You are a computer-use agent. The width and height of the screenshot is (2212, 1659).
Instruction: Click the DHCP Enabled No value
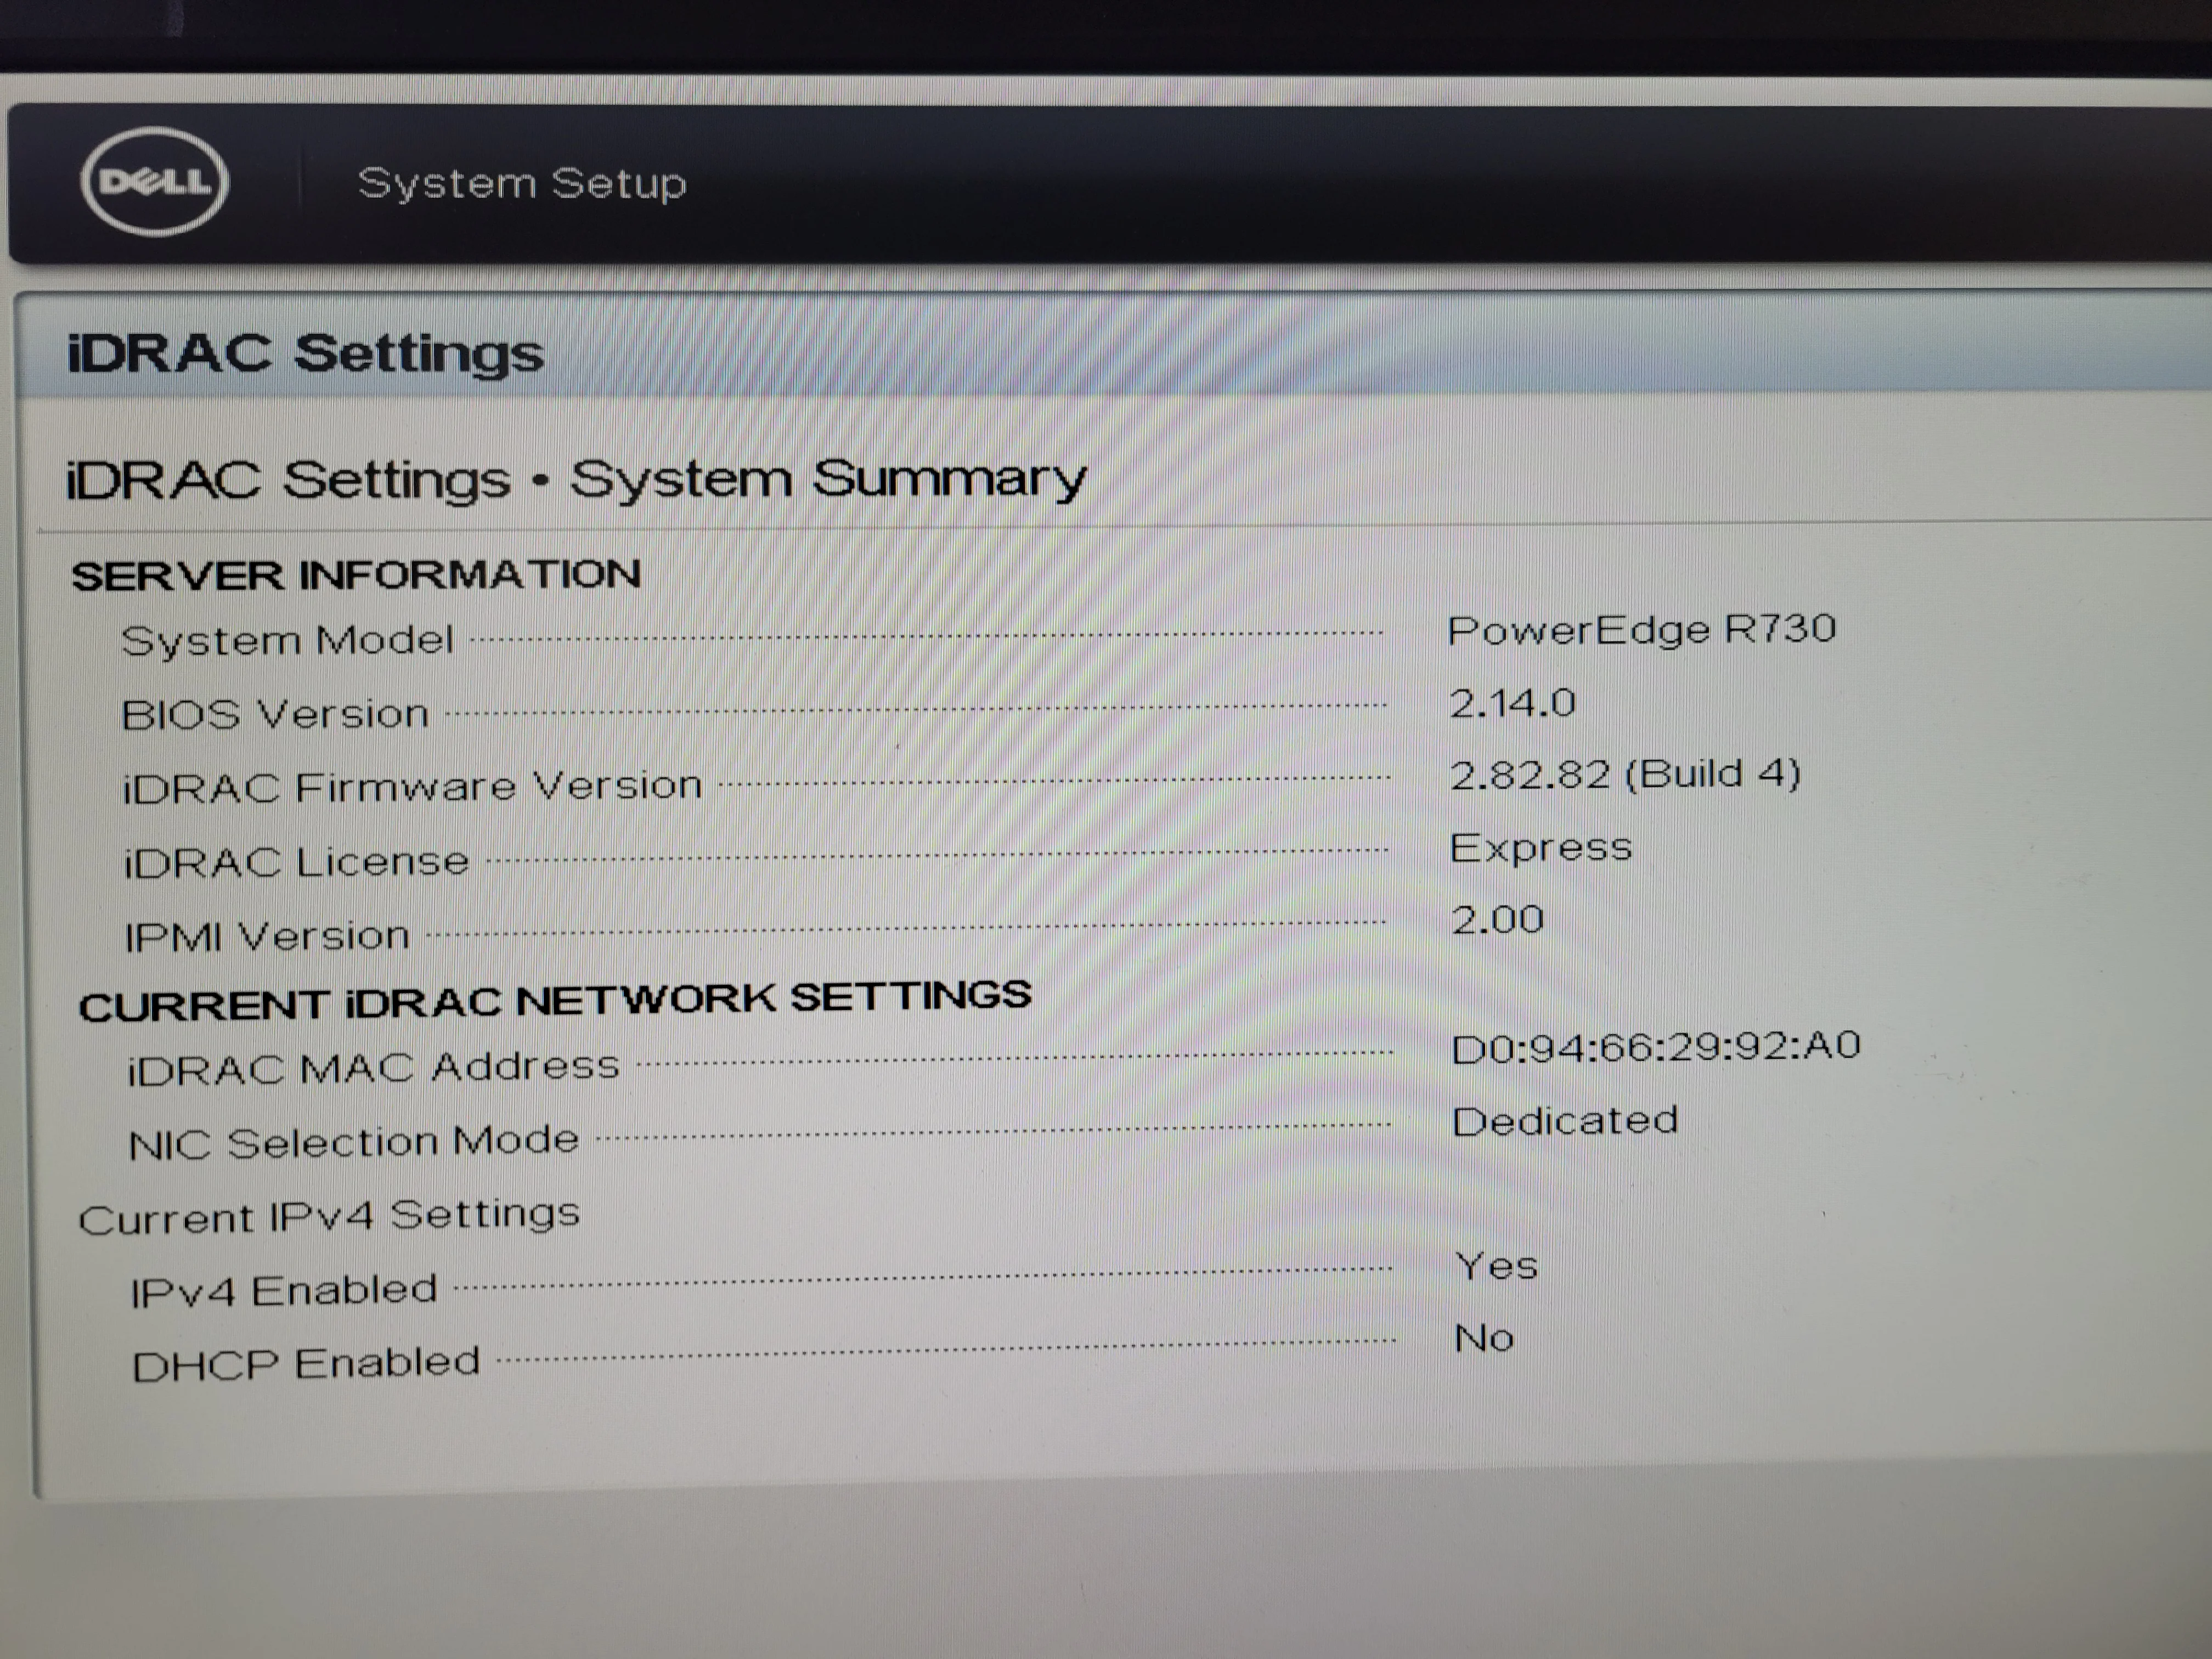click(1485, 1338)
